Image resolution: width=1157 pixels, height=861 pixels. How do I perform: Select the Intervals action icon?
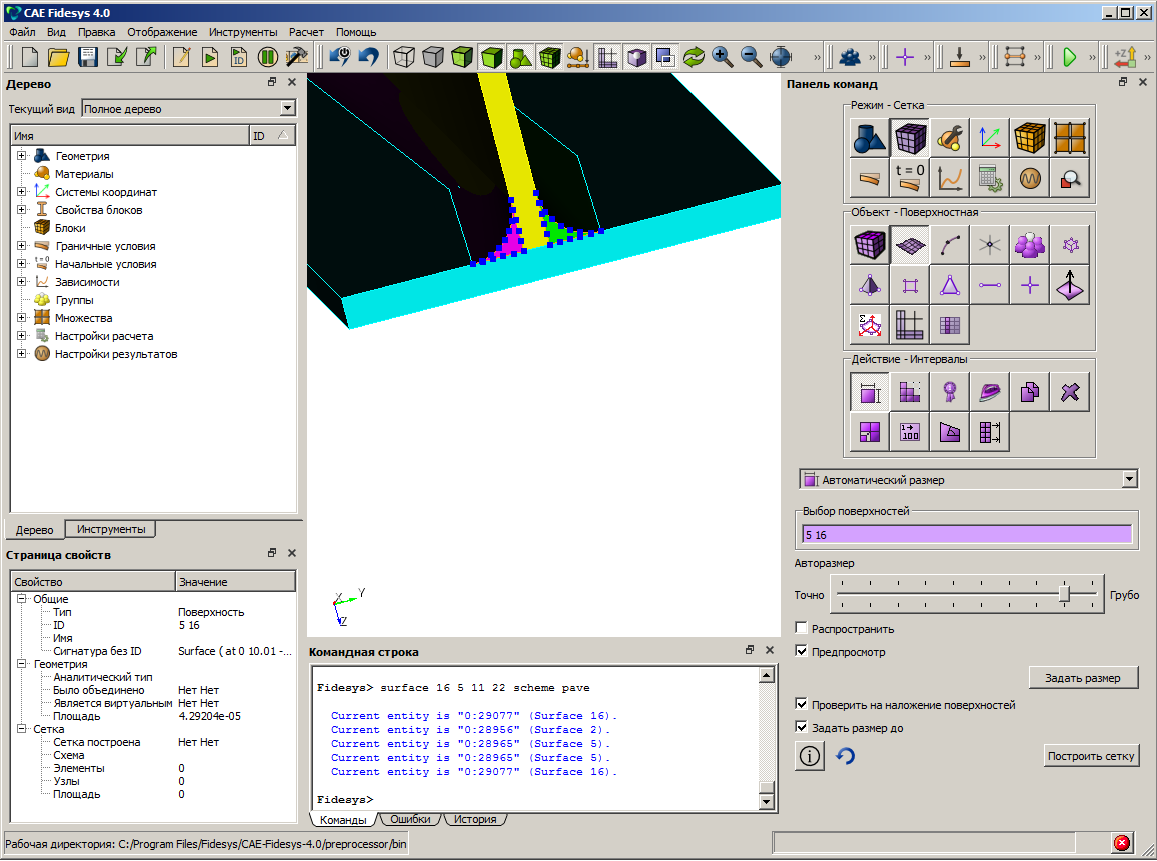pos(870,392)
